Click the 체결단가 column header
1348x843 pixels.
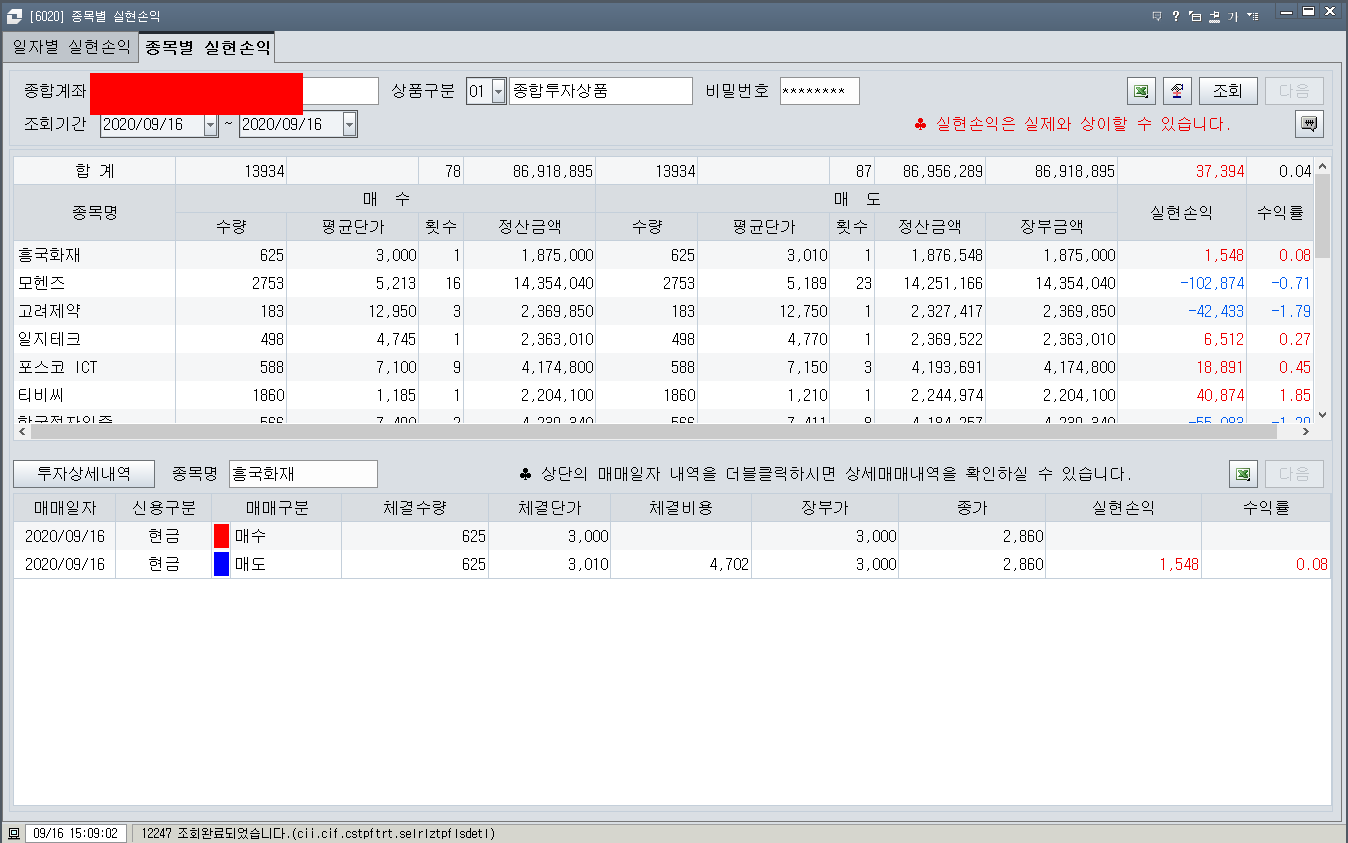[x=549, y=508]
